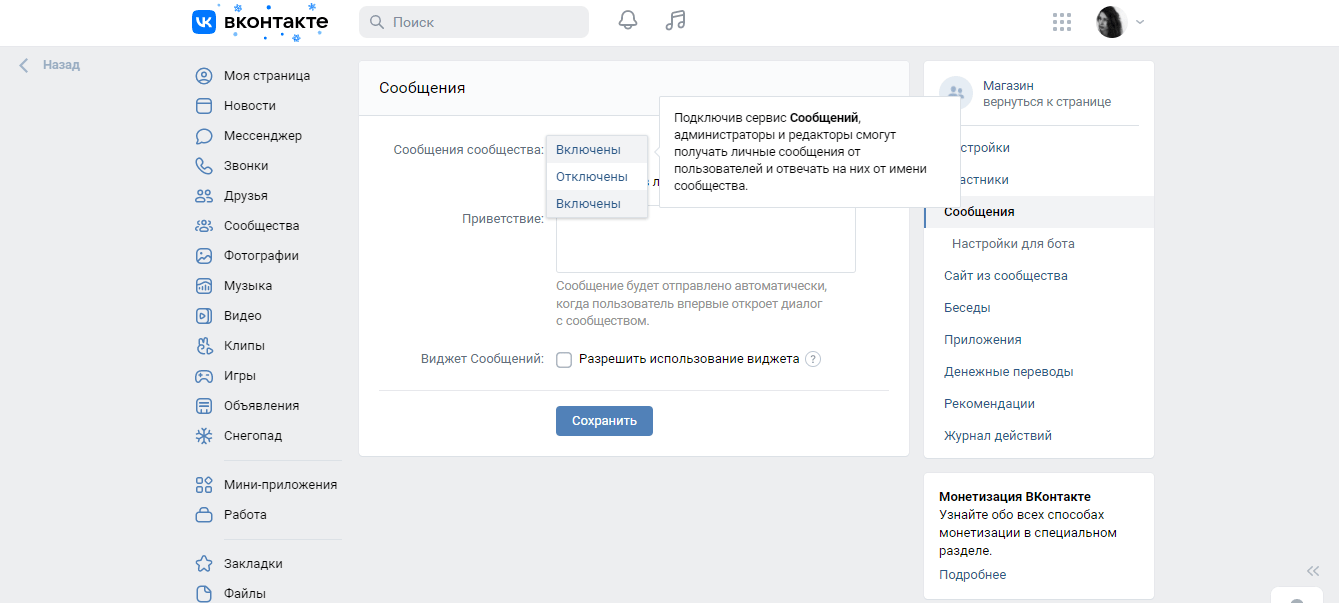The image size is (1339, 603).
Task: Open Участники settings section
Action: click(x=1039, y=180)
